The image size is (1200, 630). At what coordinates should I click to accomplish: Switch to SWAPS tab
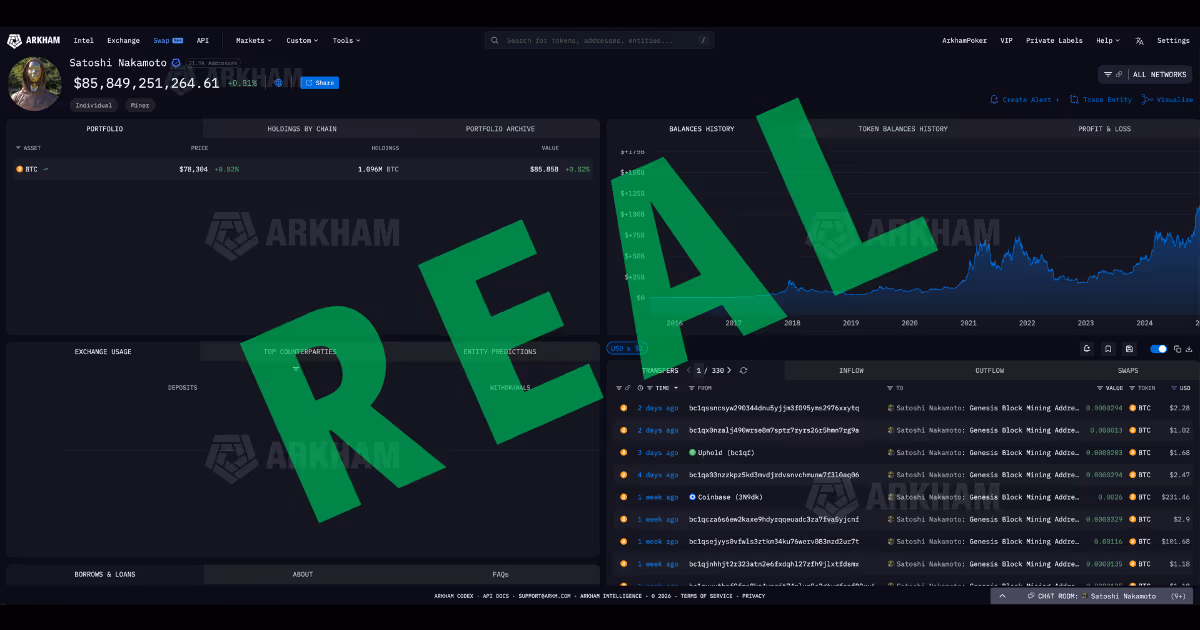1128,371
